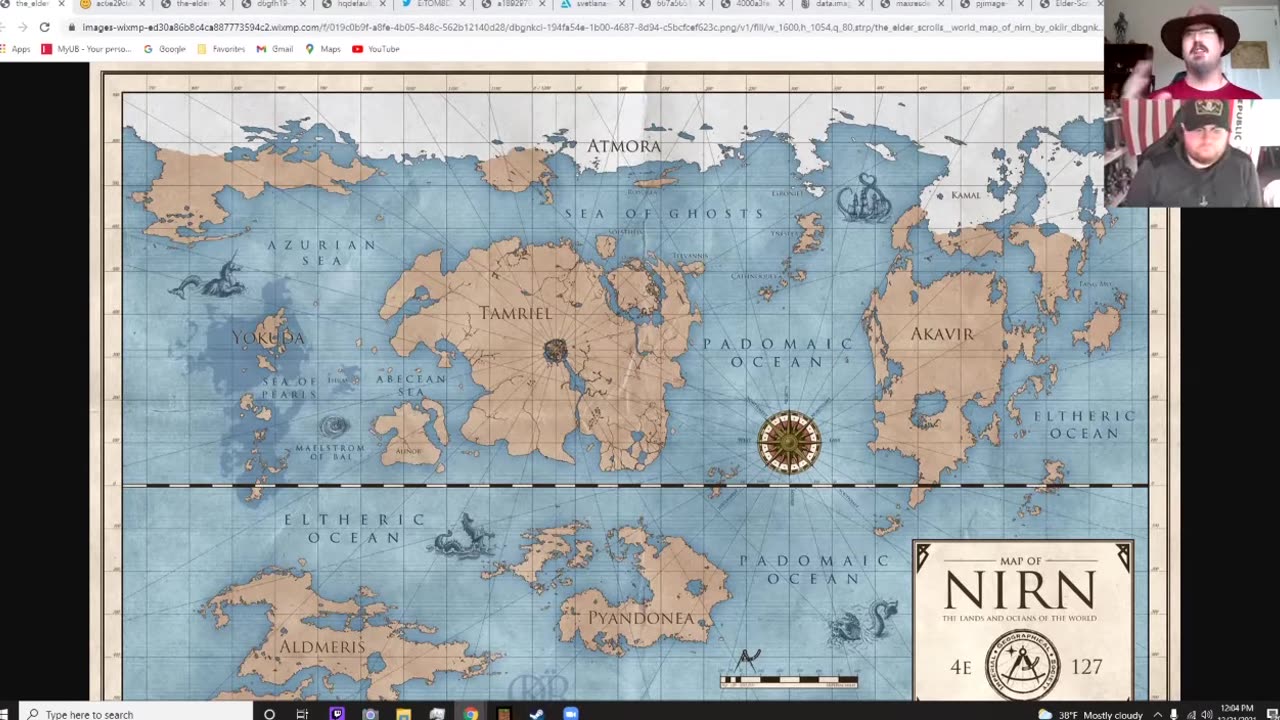Switch to the dbgfh19 tab
This screenshot has height=720, width=1280.
click(x=276, y=5)
